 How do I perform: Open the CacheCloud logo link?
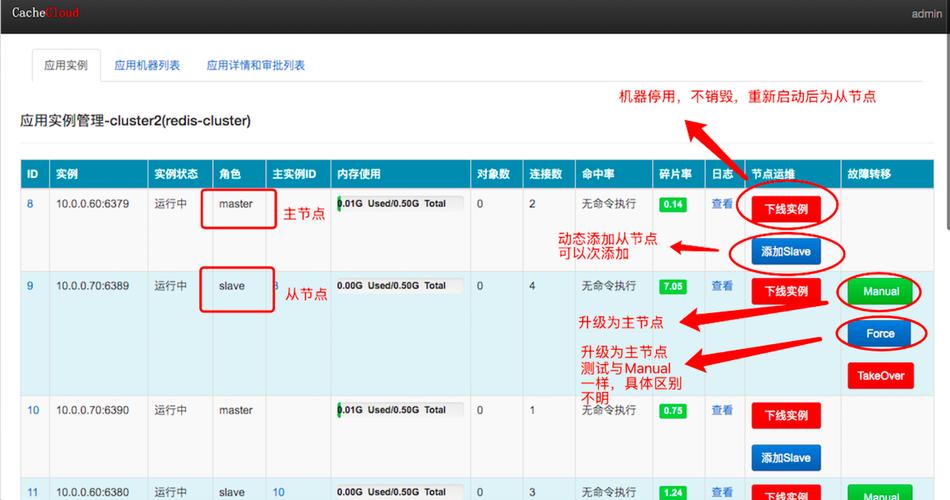click(x=45, y=13)
